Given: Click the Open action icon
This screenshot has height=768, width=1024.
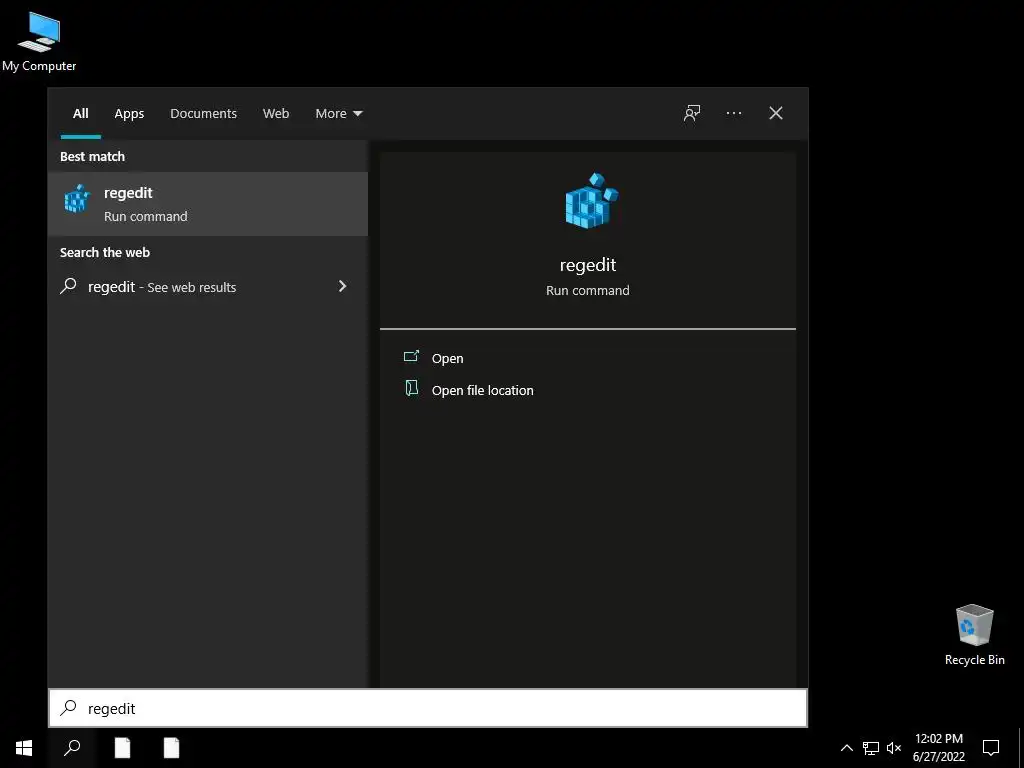Looking at the screenshot, I should click(x=411, y=357).
